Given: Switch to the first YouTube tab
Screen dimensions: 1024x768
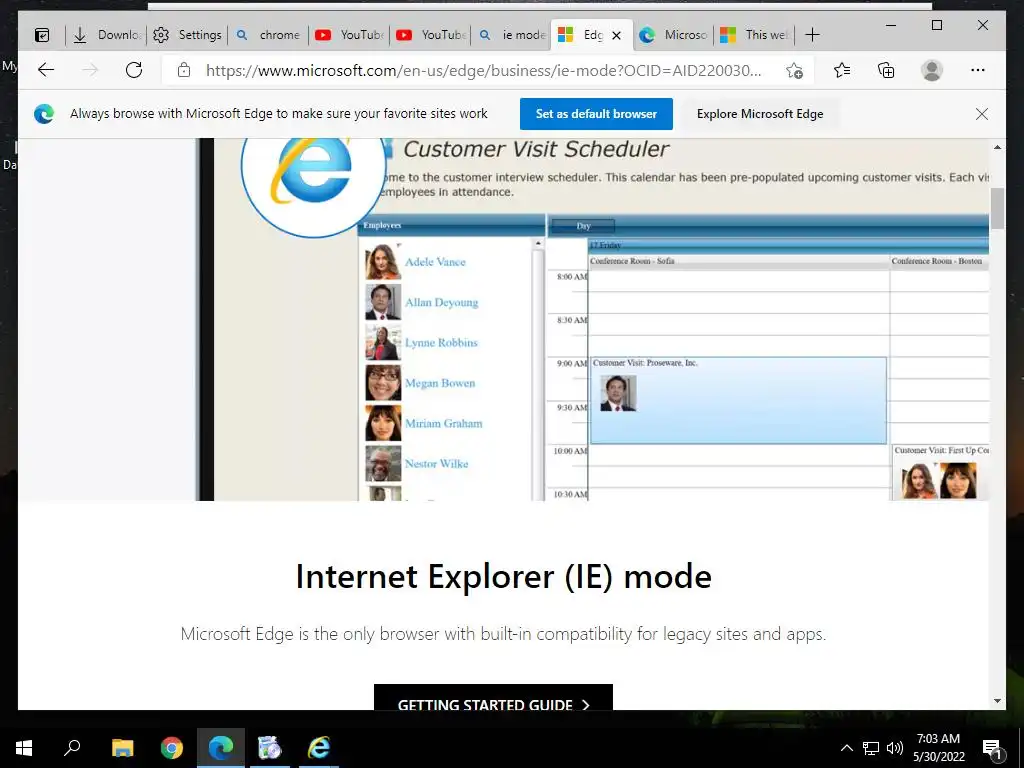Looking at the screenshot, I should click(x=349, y=35).
